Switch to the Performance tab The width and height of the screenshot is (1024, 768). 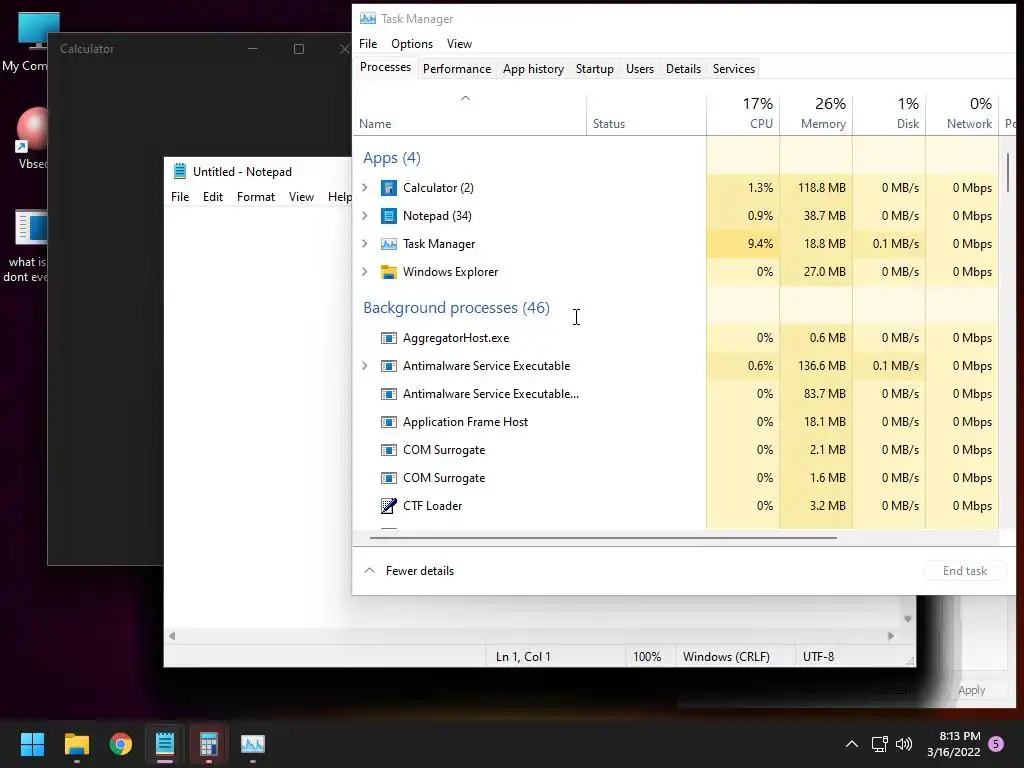click(x=456, y=69)
